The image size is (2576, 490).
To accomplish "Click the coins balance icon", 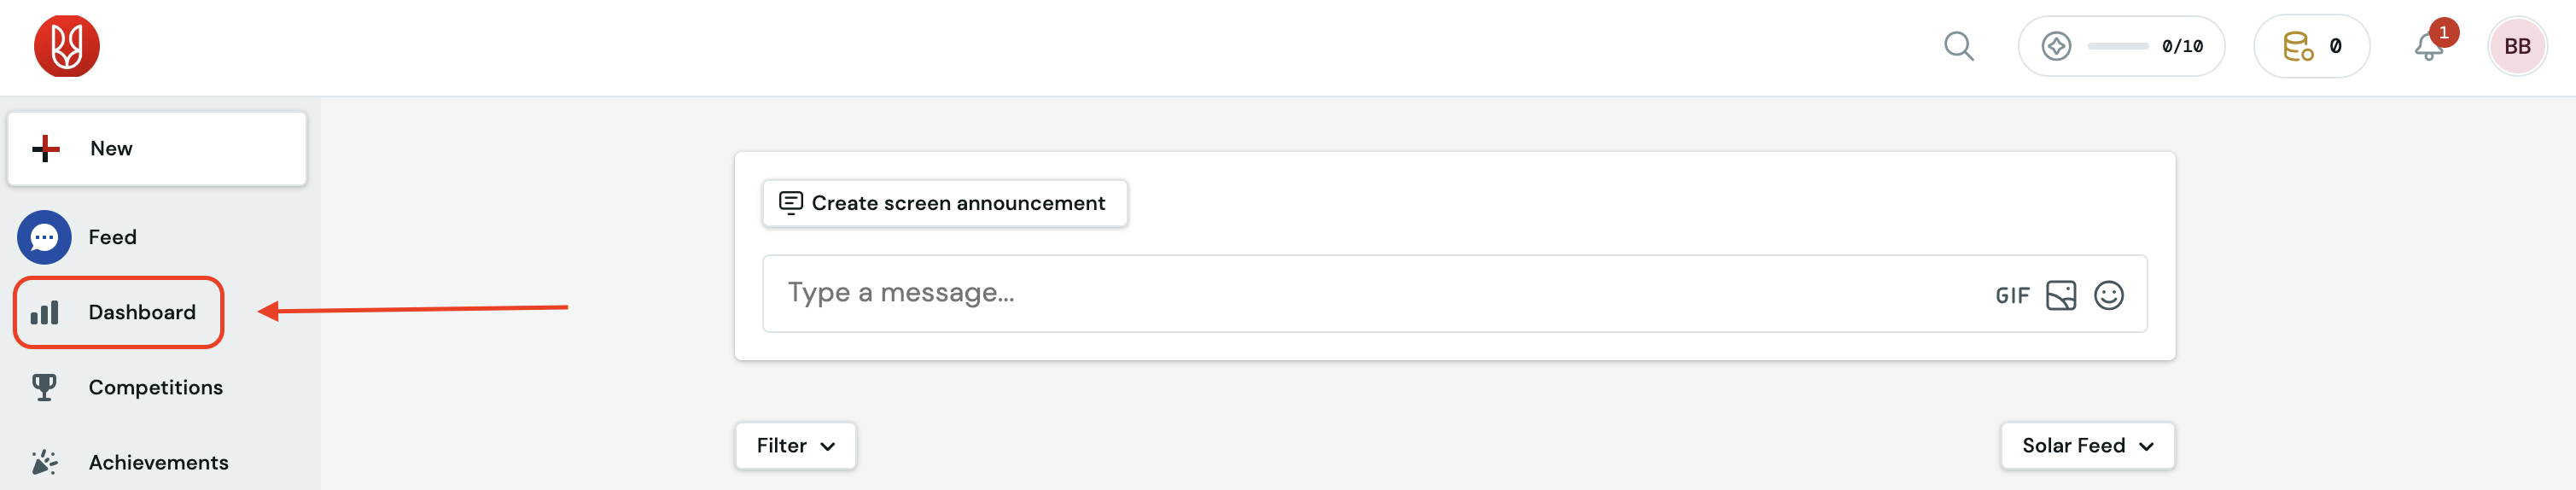I will [x=2297, y=46].
